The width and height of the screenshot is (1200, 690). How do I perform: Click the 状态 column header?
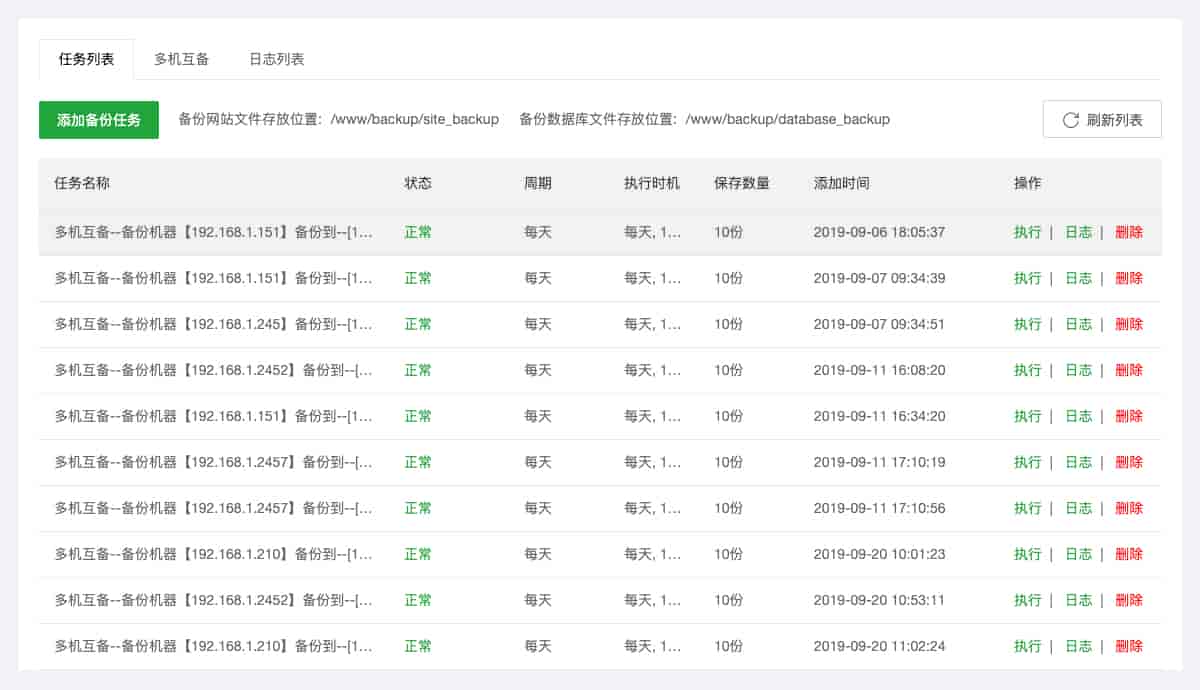[x=418, y=184]
